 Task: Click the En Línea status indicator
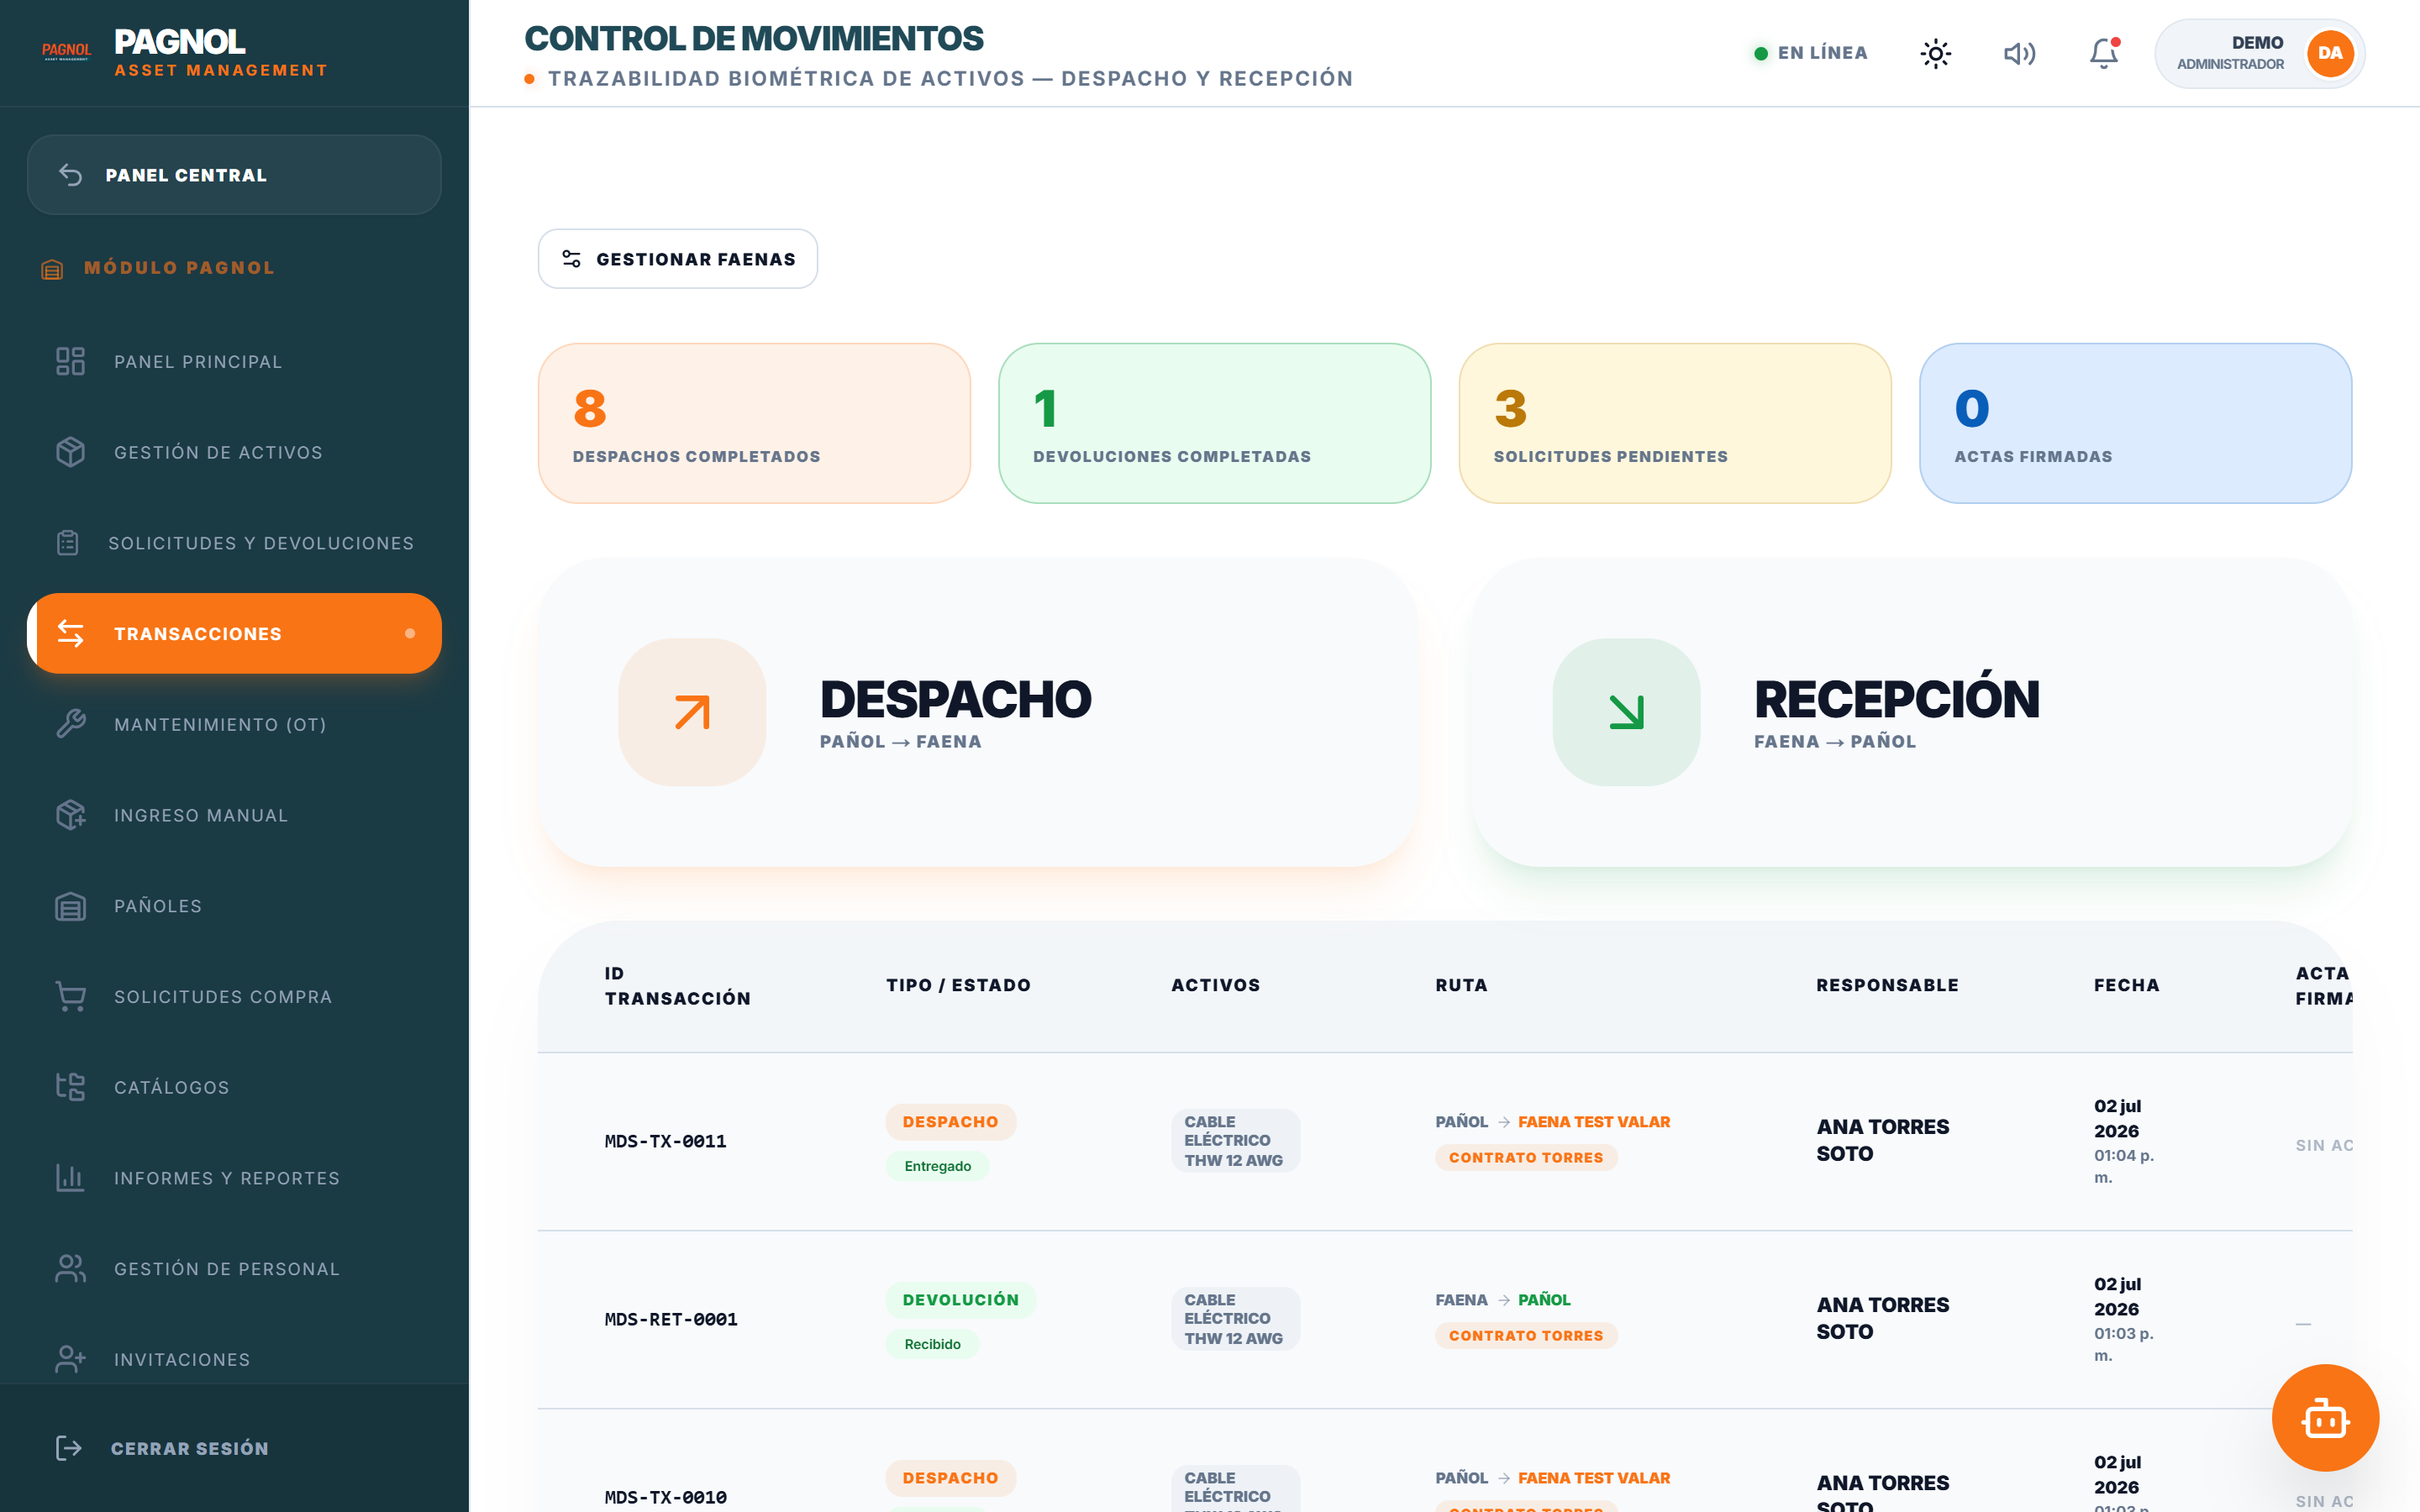[x=1811, y=53]
